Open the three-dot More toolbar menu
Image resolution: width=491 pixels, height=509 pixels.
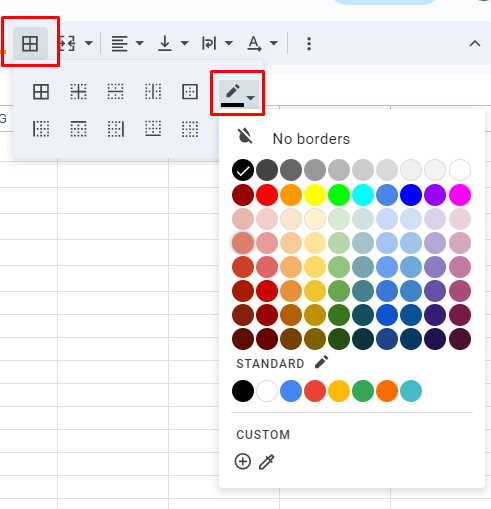309,44
